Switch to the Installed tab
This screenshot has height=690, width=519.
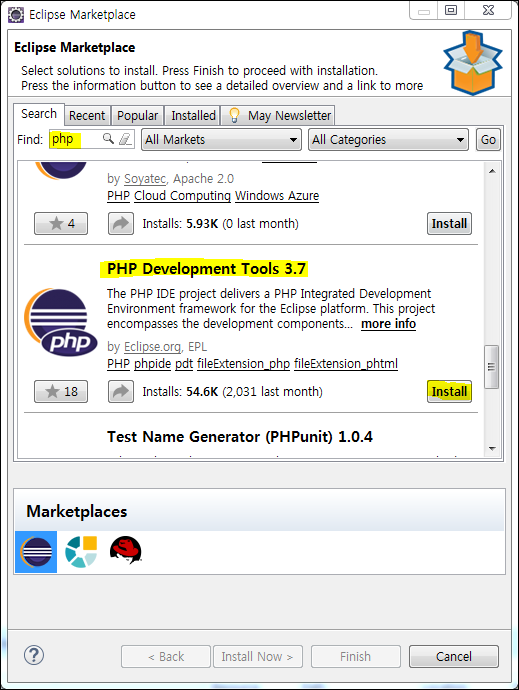tap(193, 115)
